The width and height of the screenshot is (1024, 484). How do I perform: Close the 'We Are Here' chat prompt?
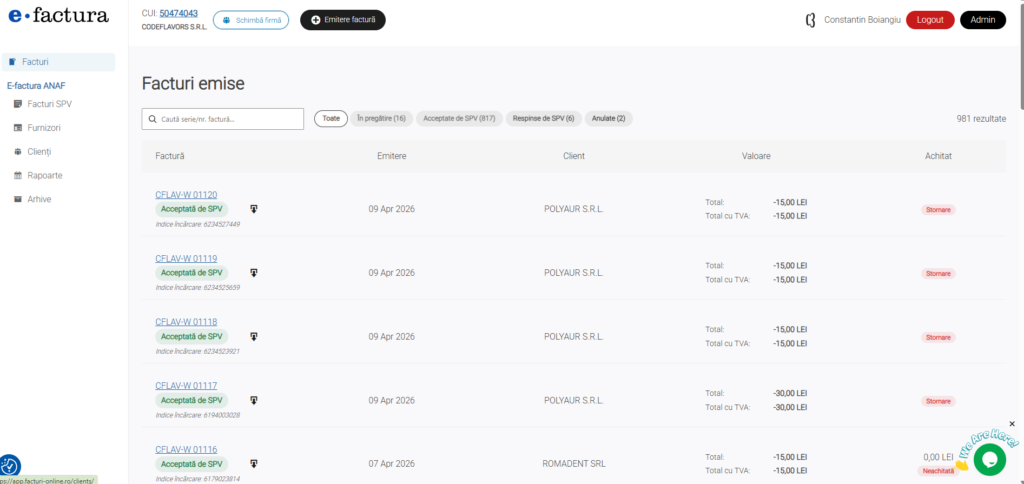pos(1012,424)
